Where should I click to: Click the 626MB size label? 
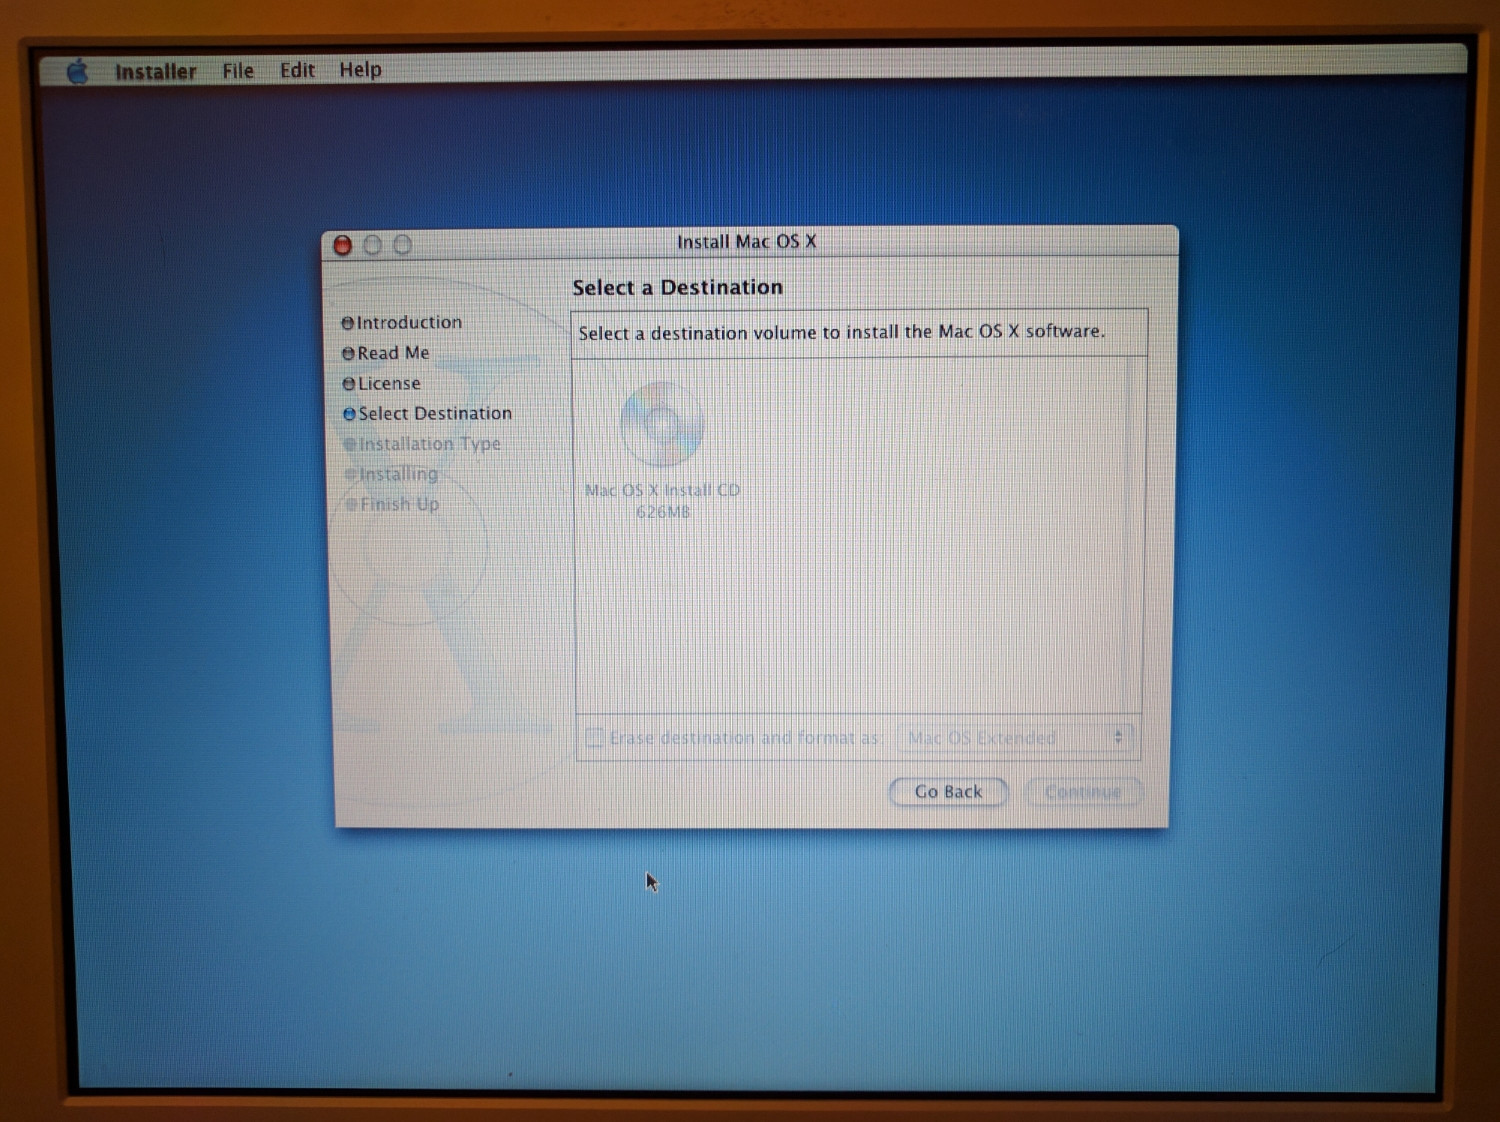click(x=663, y=512)
